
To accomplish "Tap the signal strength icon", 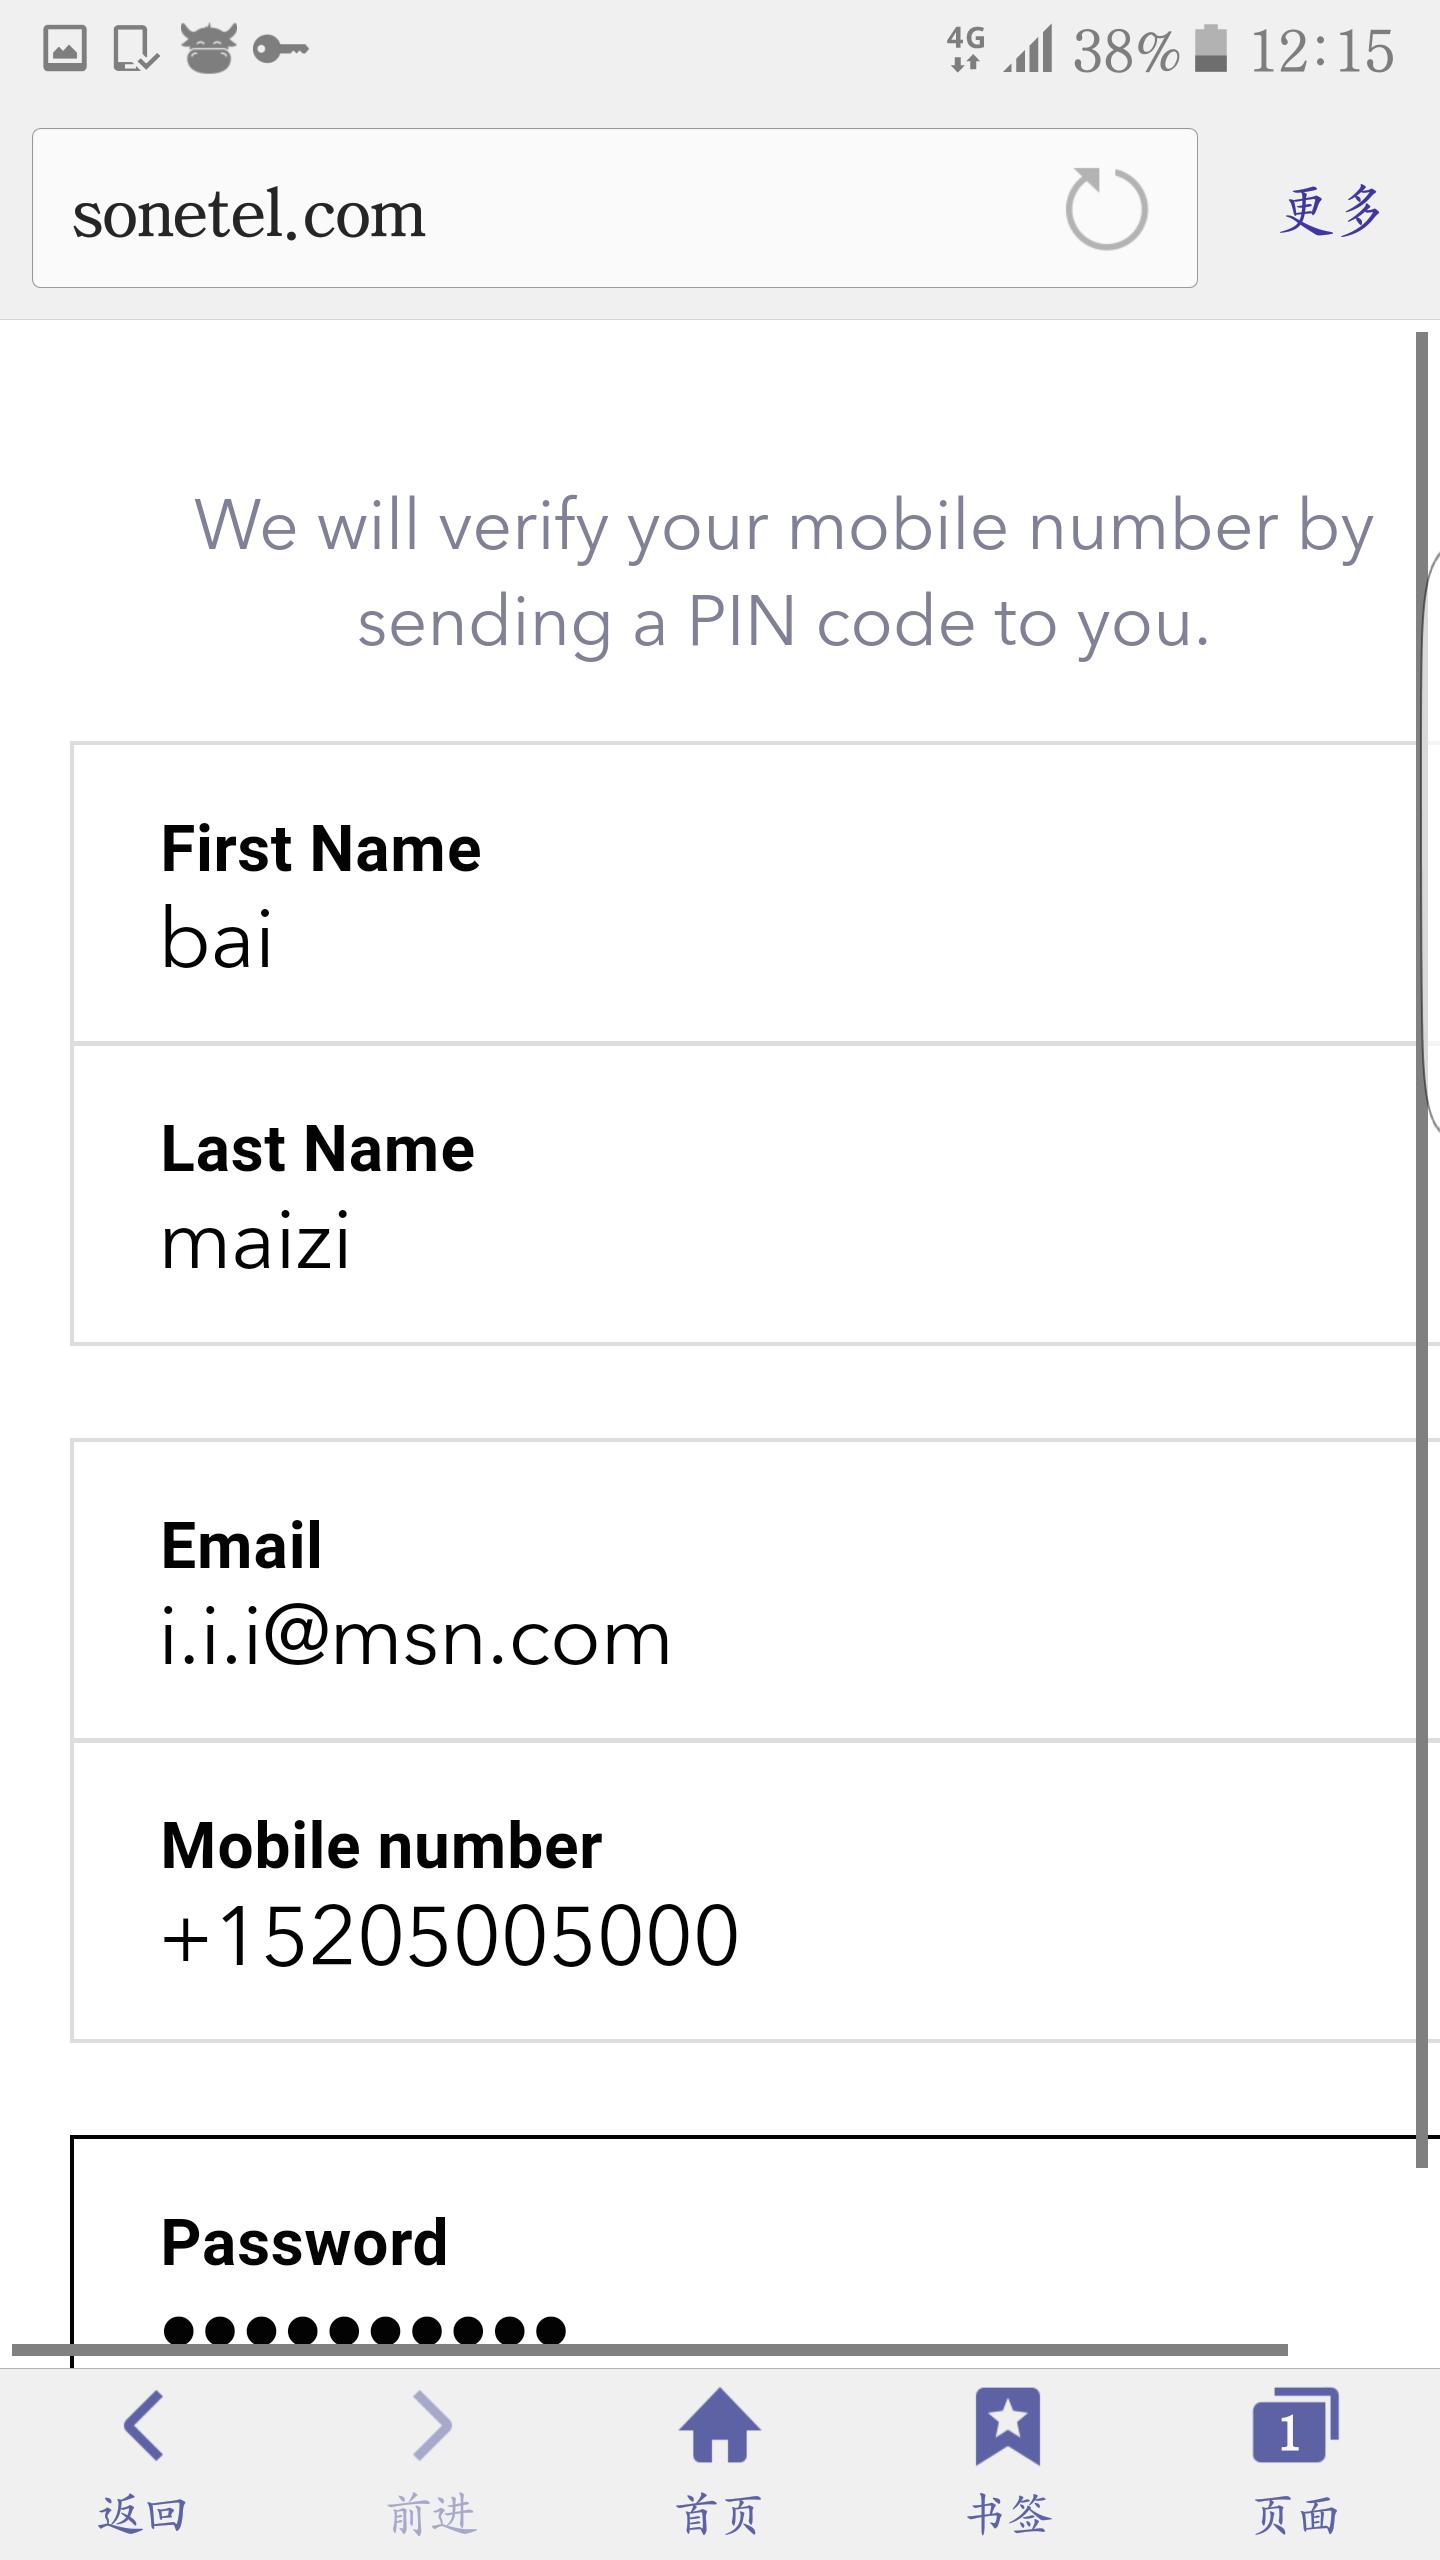I will [x=1030, y=49].
